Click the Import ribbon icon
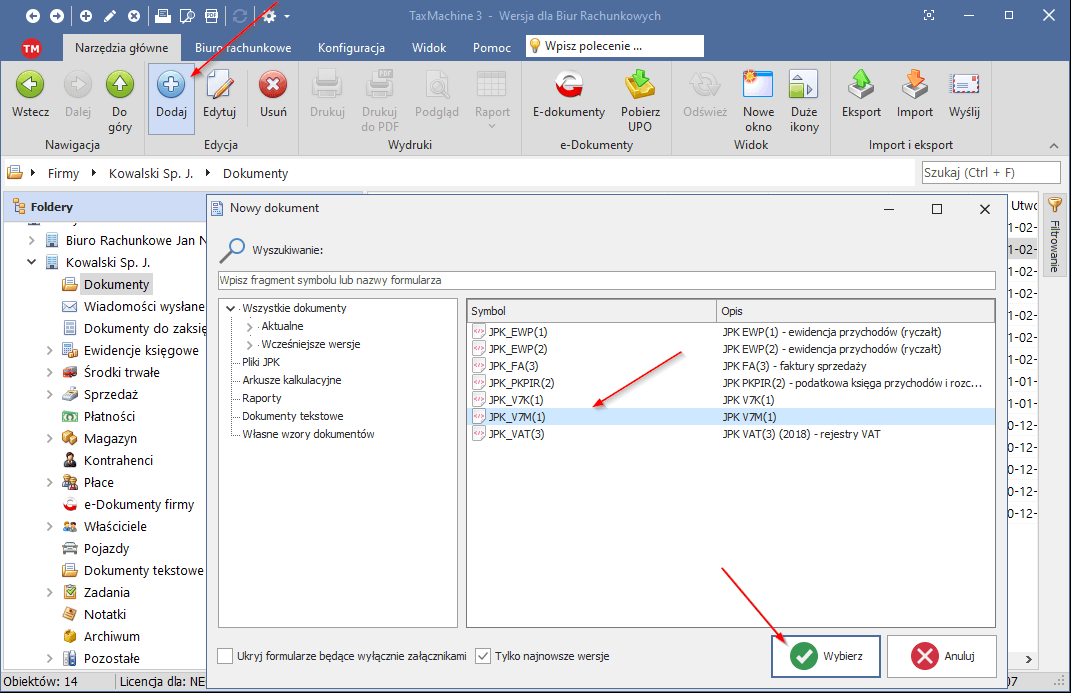Screen dimensions: 1071x693 (x=914, y=87)
